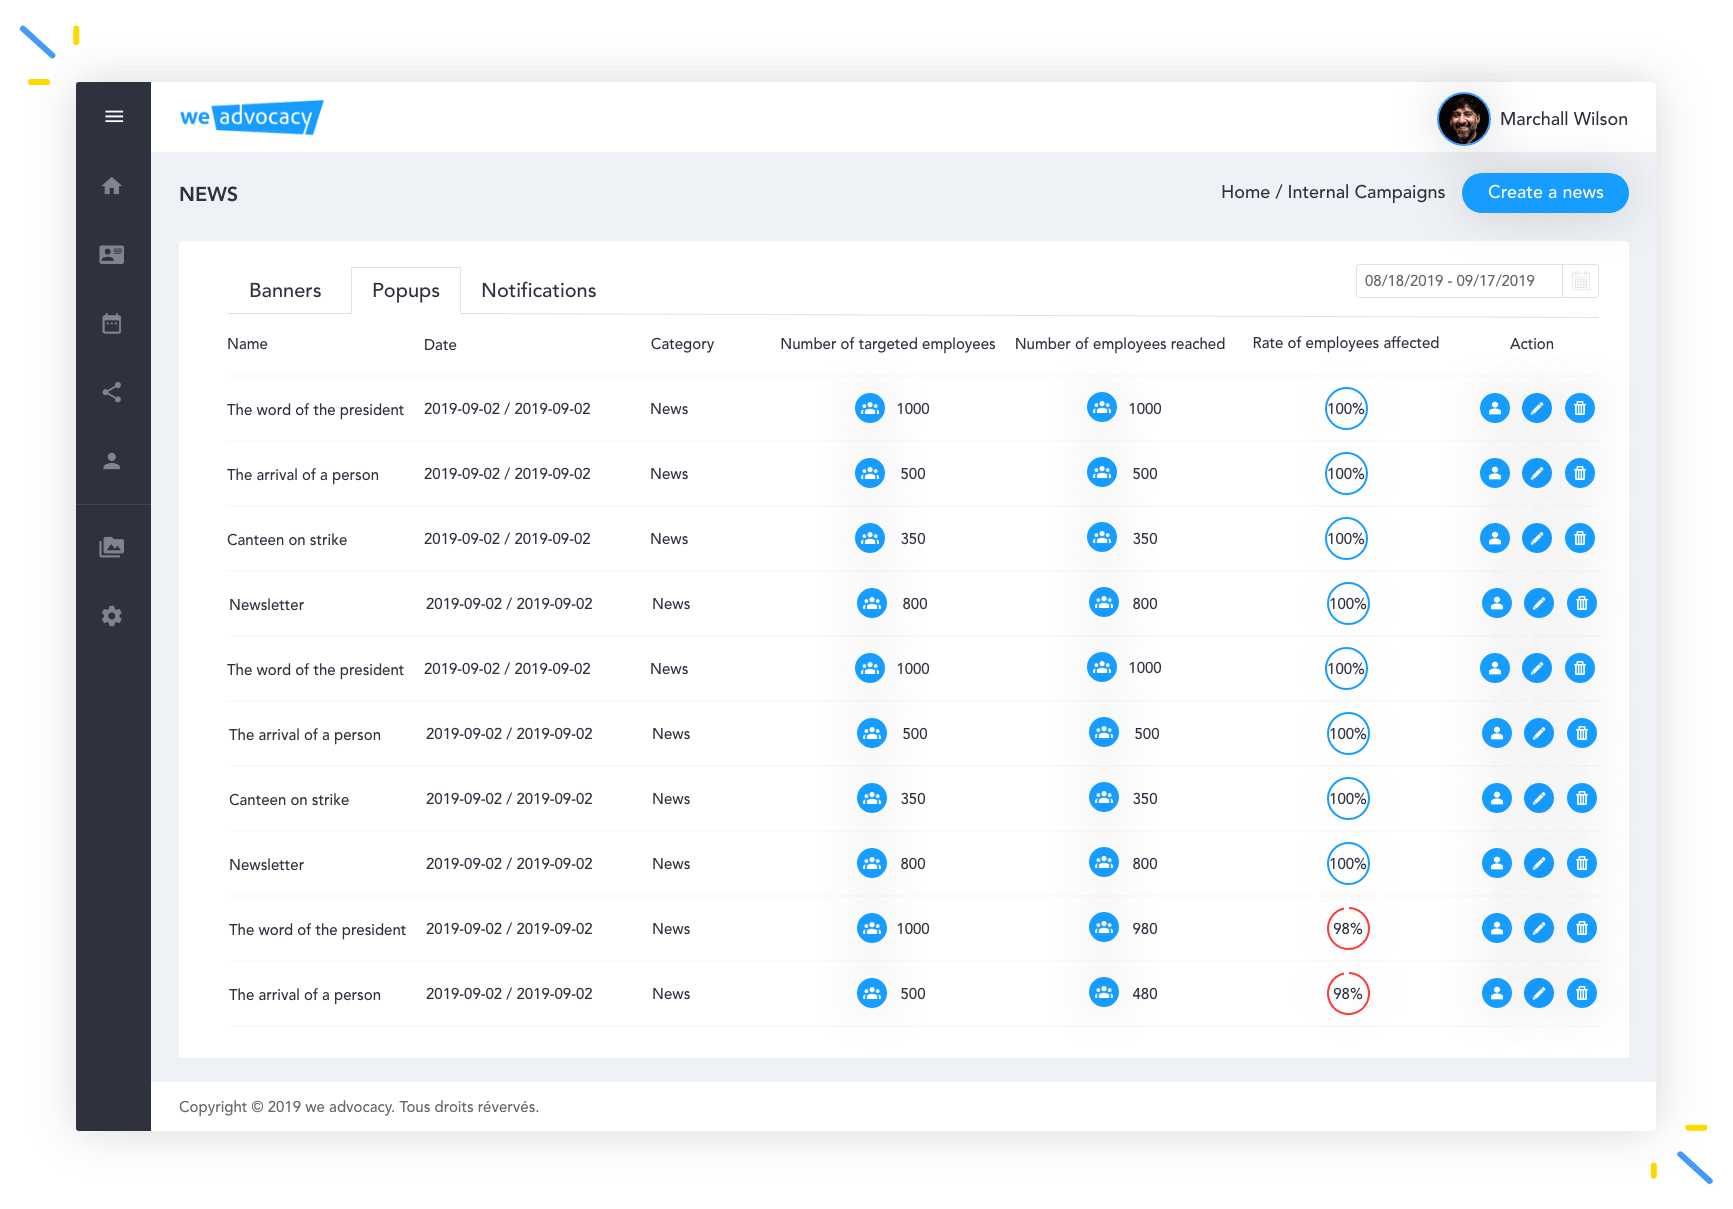The image size is (1733, 1209).
Task: Open the calendar sidebar icon
Action: 112,323
